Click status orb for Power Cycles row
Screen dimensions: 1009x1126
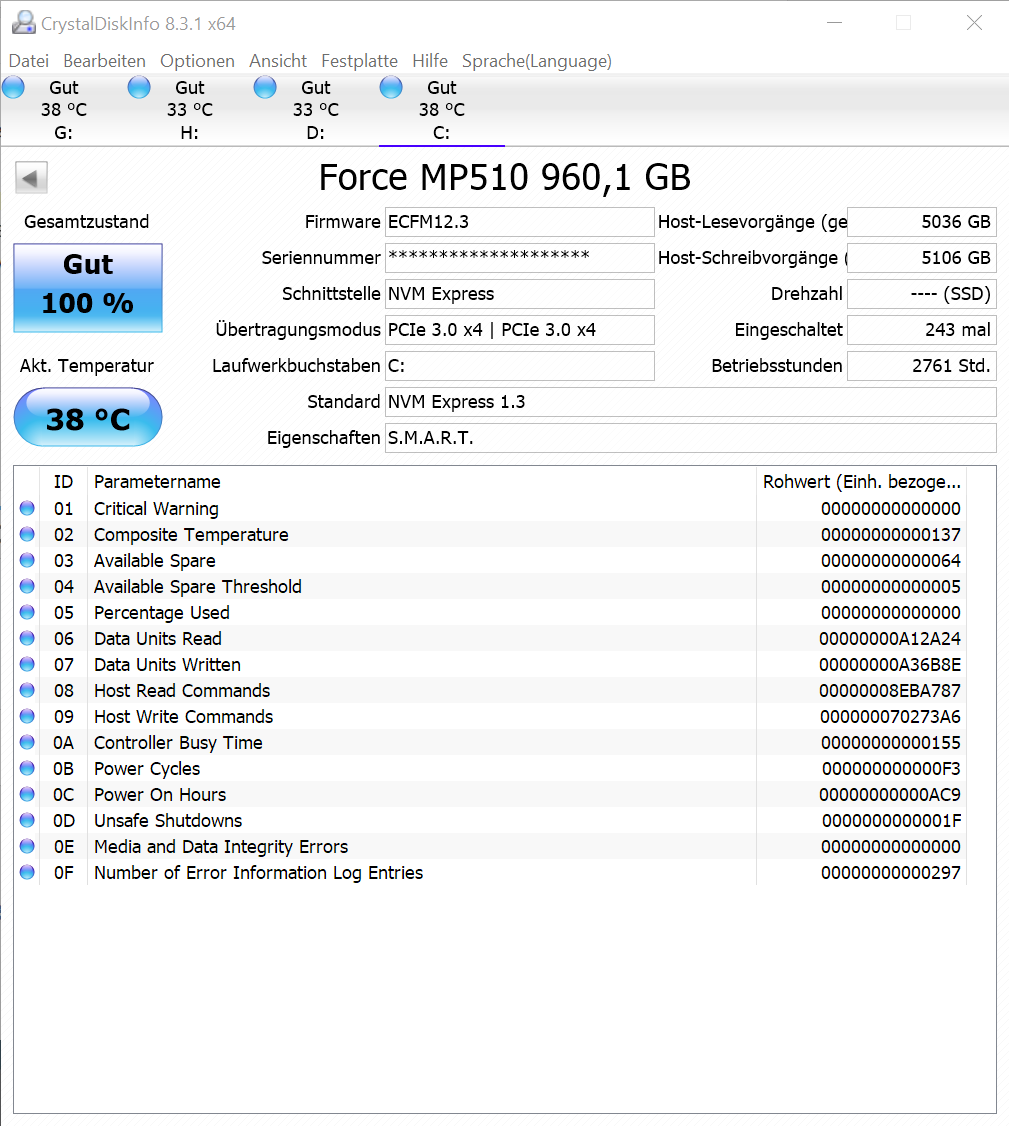pos(27,768)
